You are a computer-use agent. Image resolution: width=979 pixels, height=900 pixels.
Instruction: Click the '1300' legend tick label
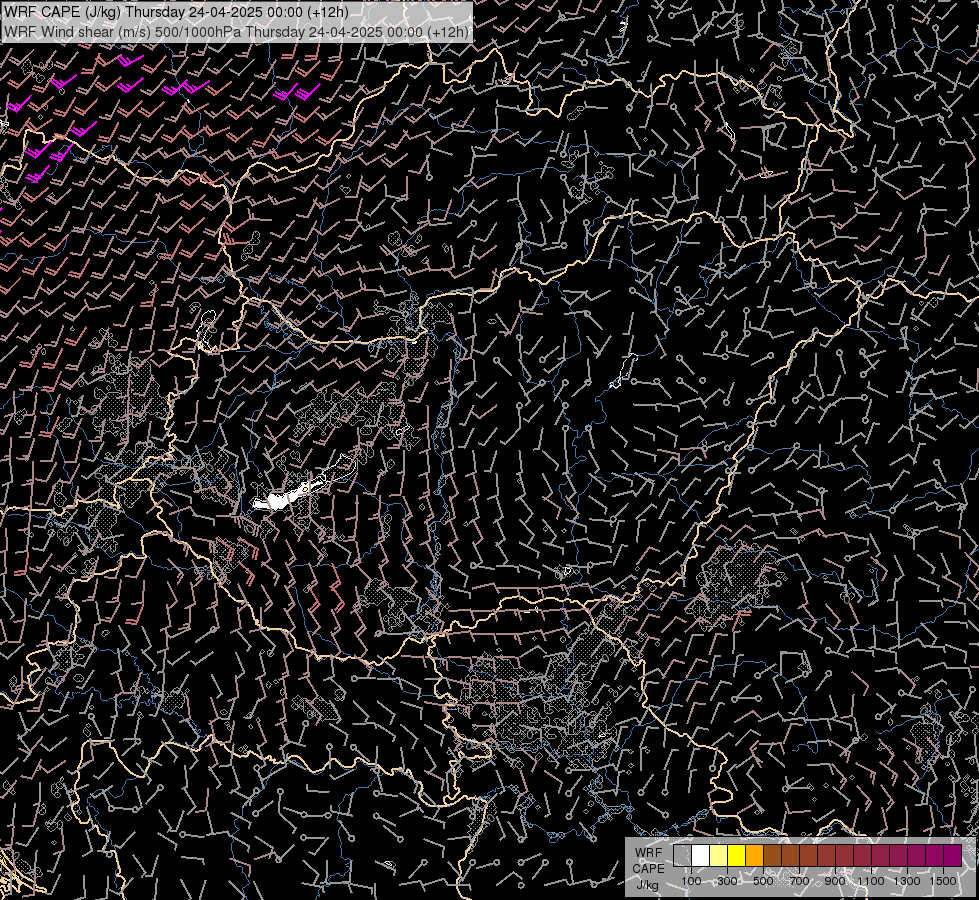pos(907,881)
